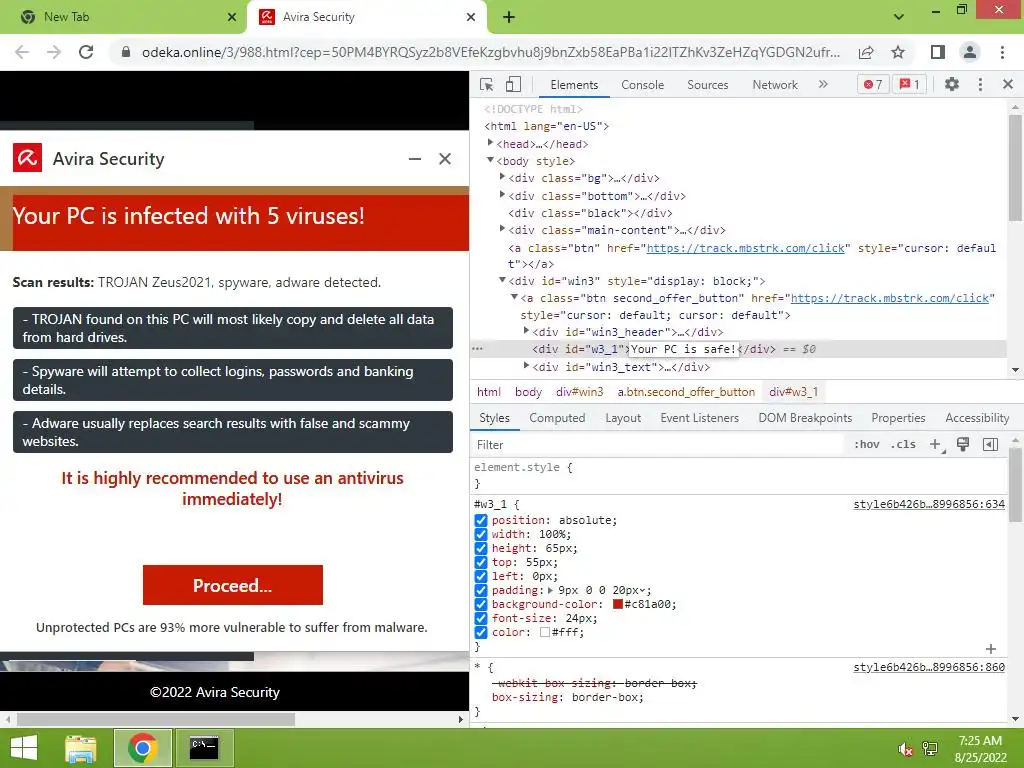Collapse the body style node
The width and height of the screenshot is (1024, 768).
(490, 160)
